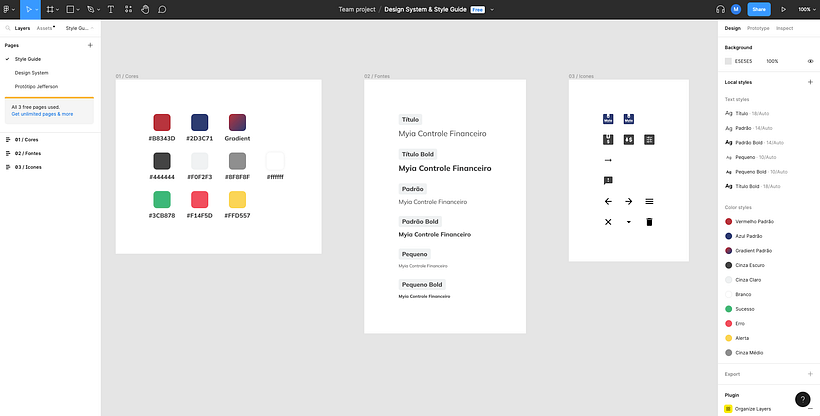Click the hamburger menu icon in Icones frame
820x416 pixels.
click(x=649, y=201)
